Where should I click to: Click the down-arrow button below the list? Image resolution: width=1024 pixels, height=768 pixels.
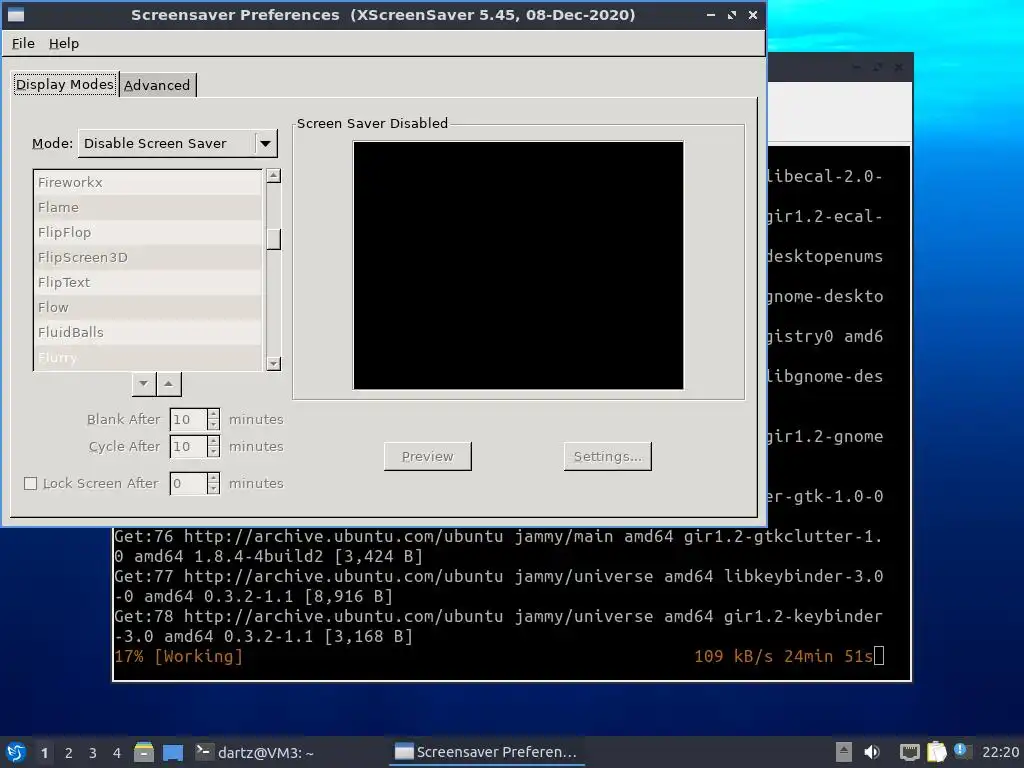(x=144, y=383)
